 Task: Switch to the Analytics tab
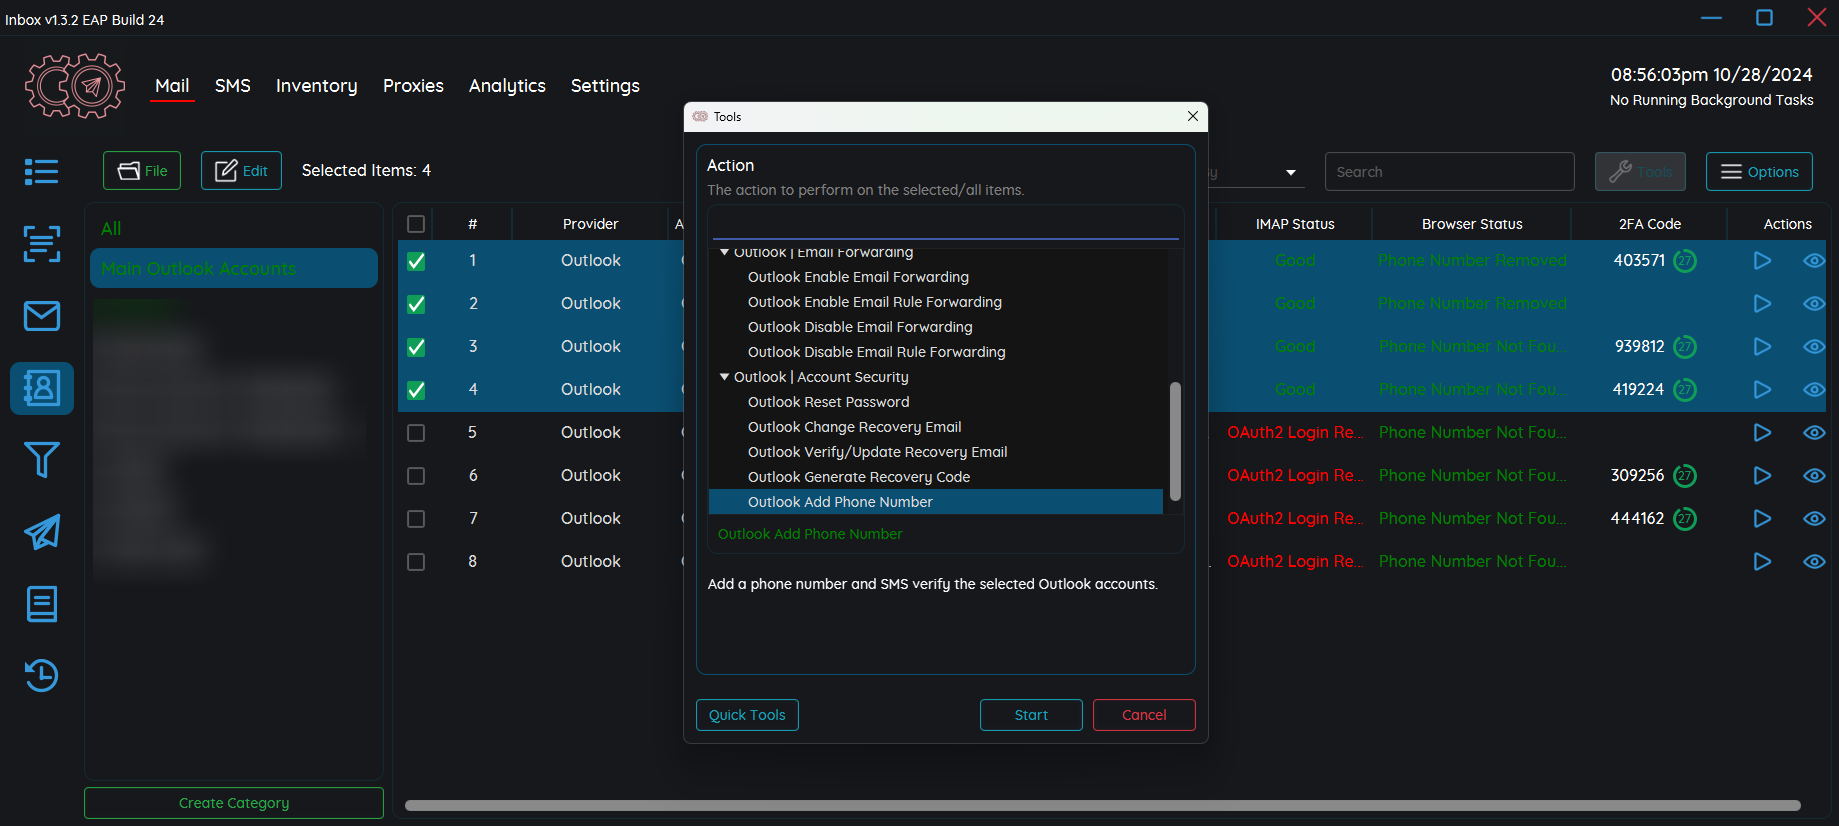point(507,86)
